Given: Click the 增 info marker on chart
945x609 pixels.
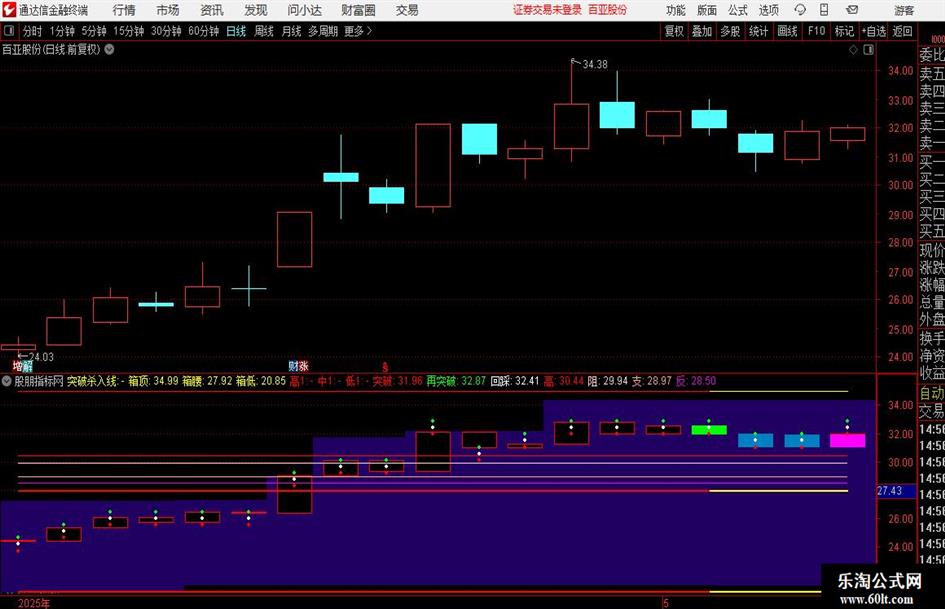Looking at the screenshot, I should (x=17, y=366).
